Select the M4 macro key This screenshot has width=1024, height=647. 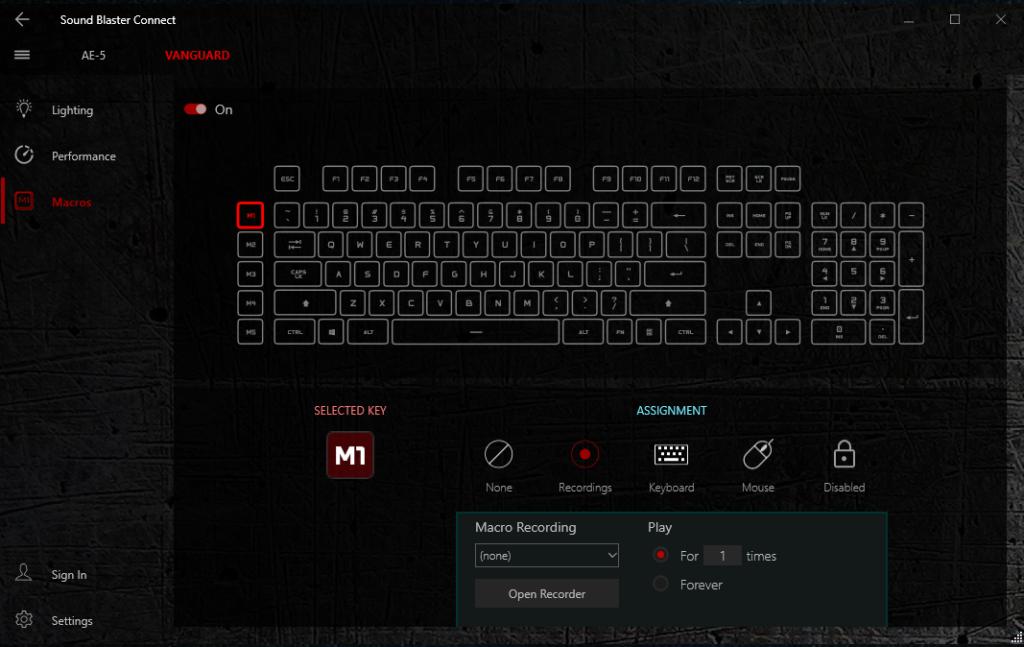coord(250,303)
